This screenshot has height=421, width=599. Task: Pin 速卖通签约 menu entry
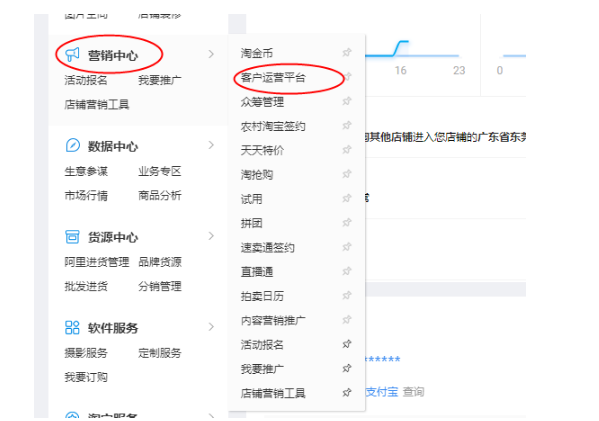(x=347, y=247)
